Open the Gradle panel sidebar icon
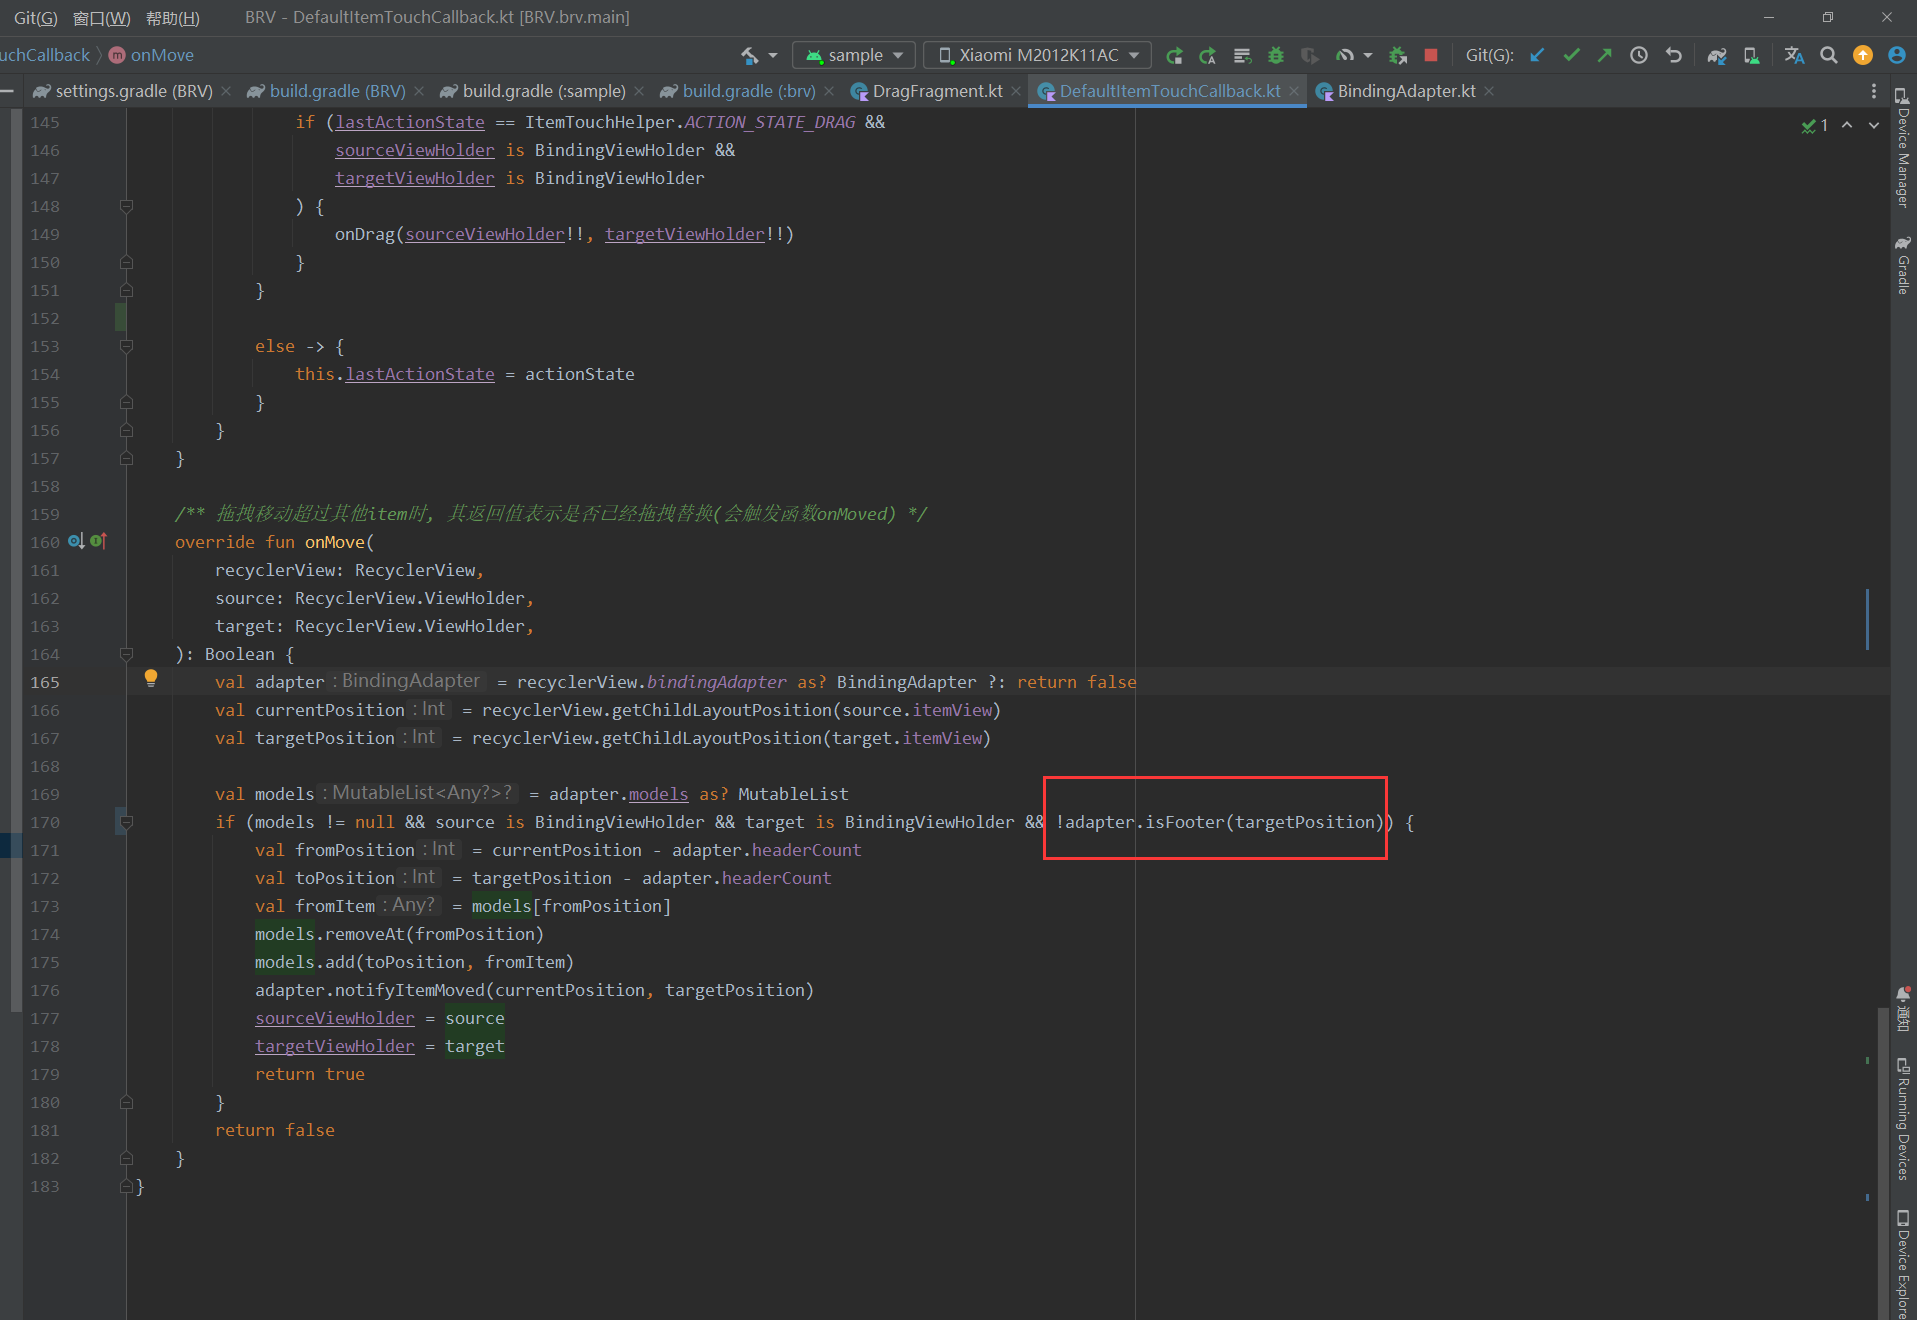The width and height of the screenshot is (1917, 1320). coord(1903,265)
